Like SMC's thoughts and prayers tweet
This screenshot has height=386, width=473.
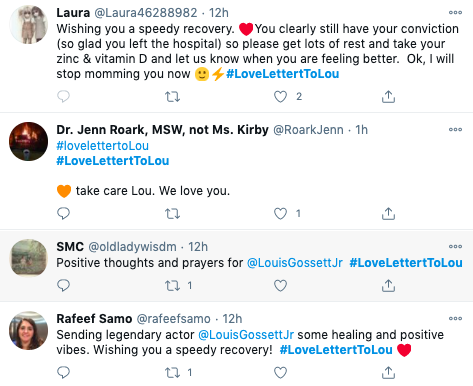[x=280, y=286]
